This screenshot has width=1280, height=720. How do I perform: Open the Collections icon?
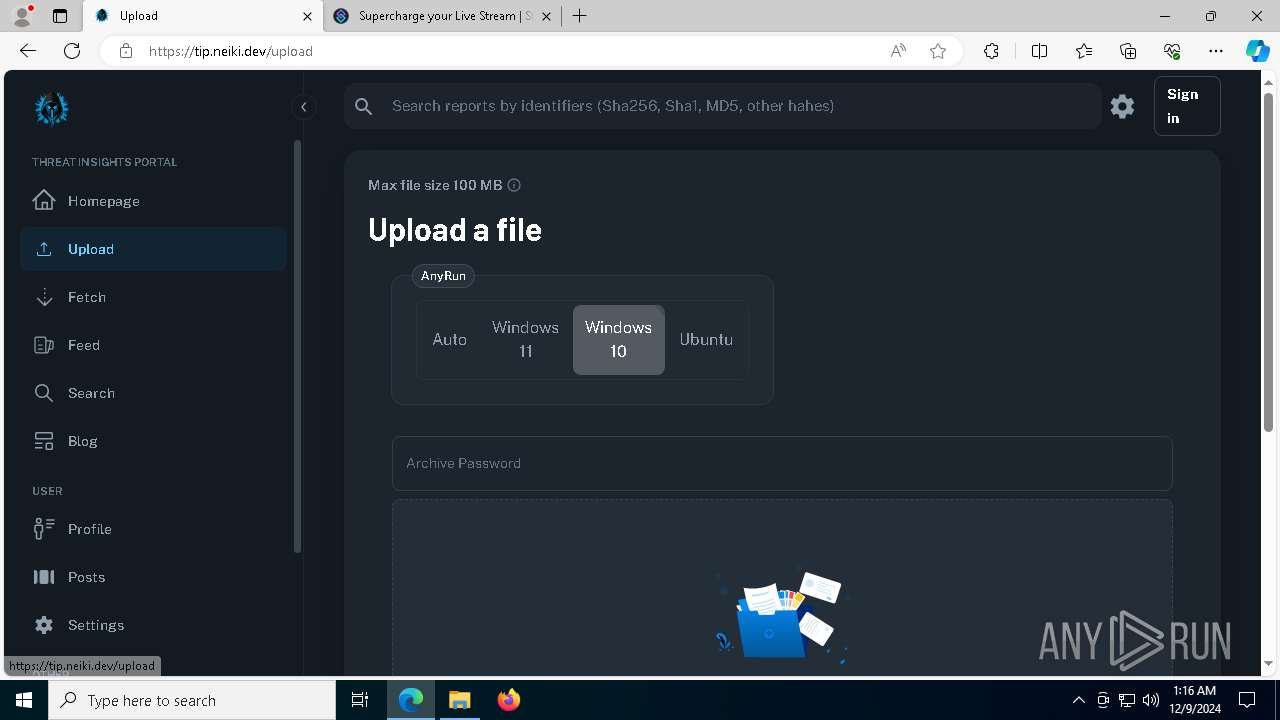[1128, 51]
